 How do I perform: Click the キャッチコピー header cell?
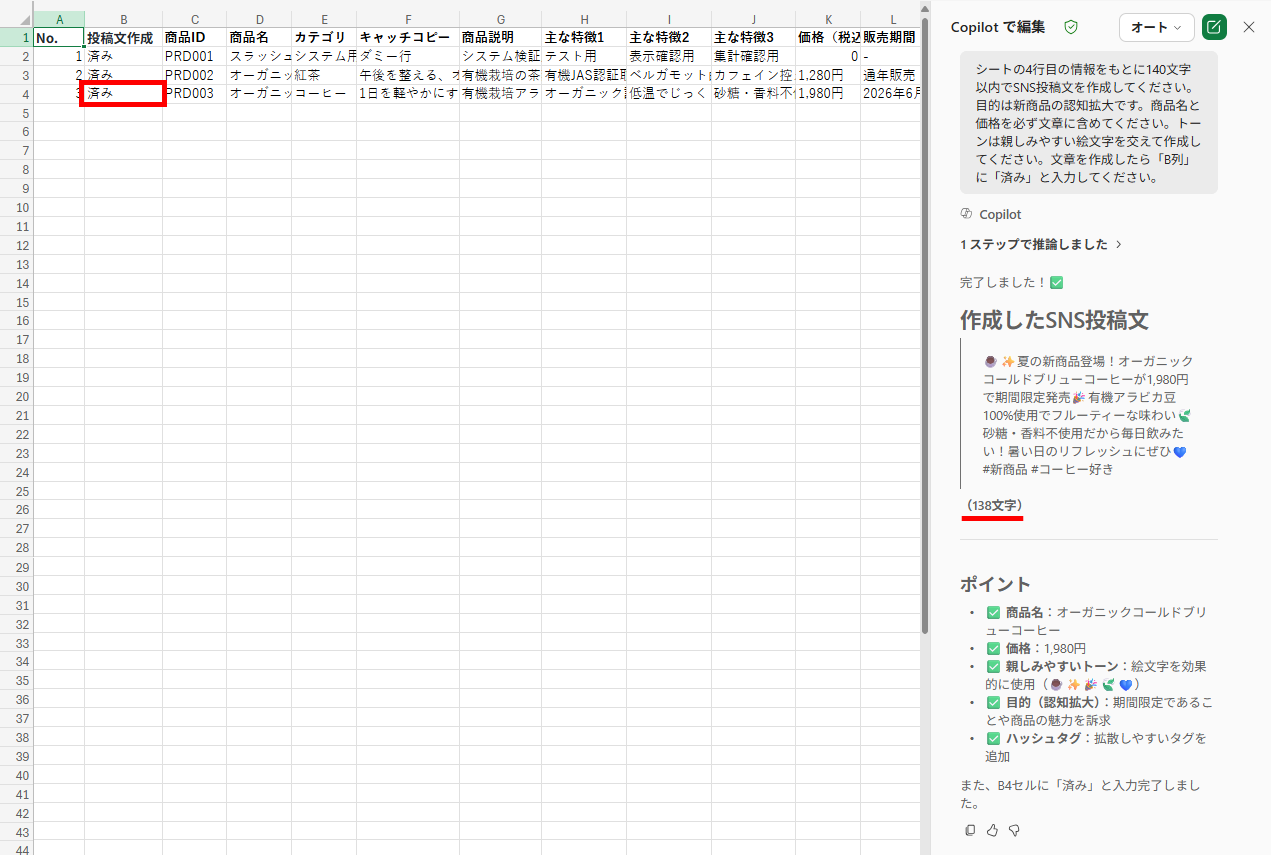point(407,37)
